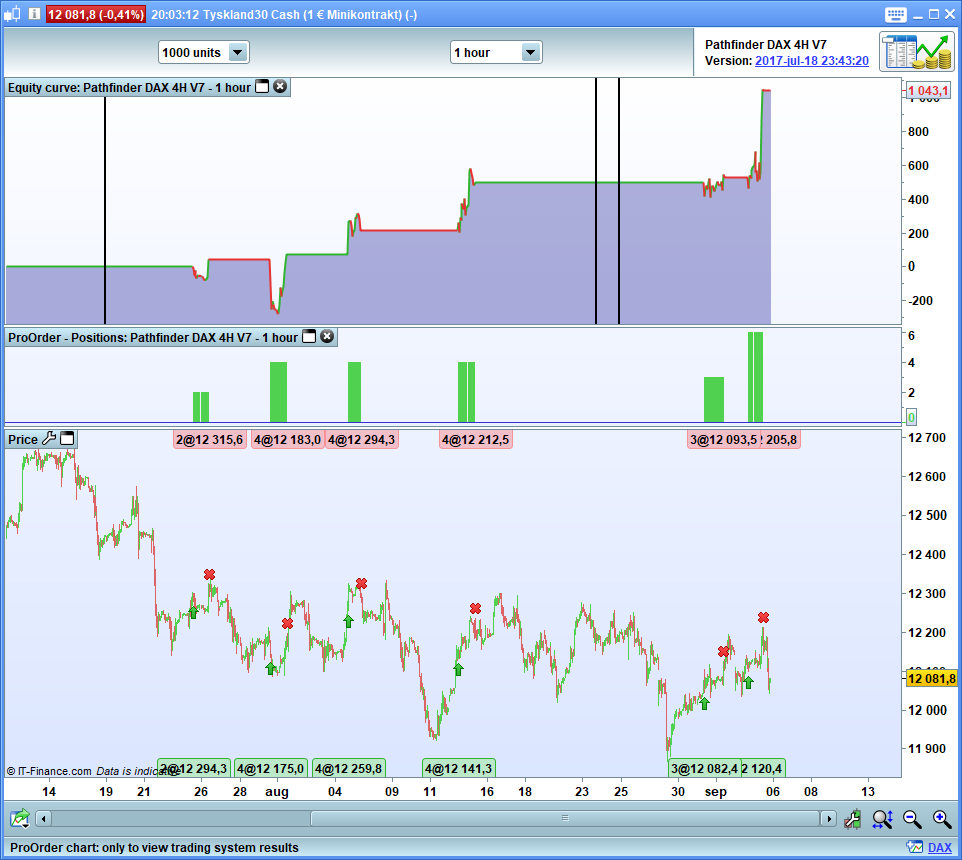Image resolution: width=962 pixels, height=860 pixels.
Task: Click the ProOrder Positions panel title
Action: (153, 337)
